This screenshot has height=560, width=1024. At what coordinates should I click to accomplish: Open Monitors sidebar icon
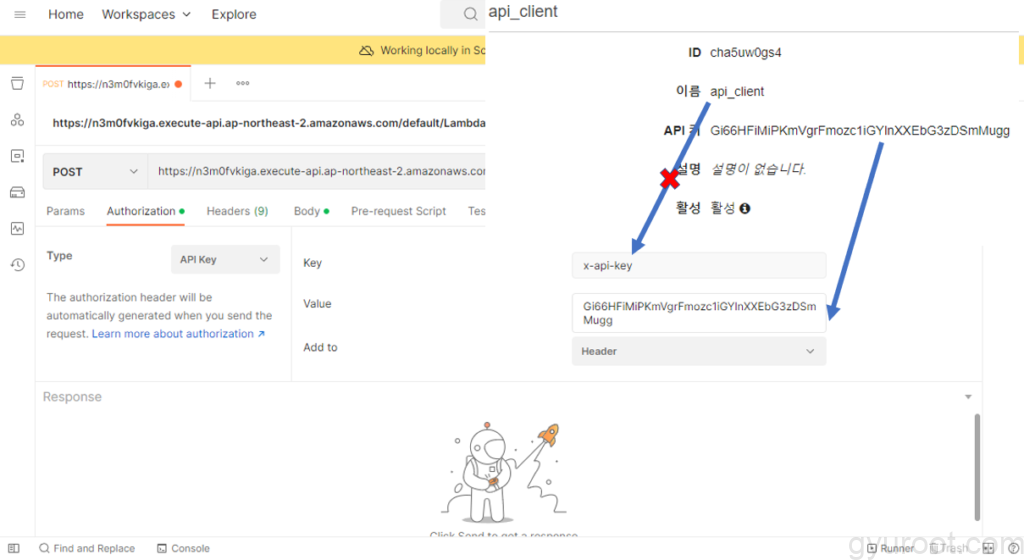click(17, 228)
